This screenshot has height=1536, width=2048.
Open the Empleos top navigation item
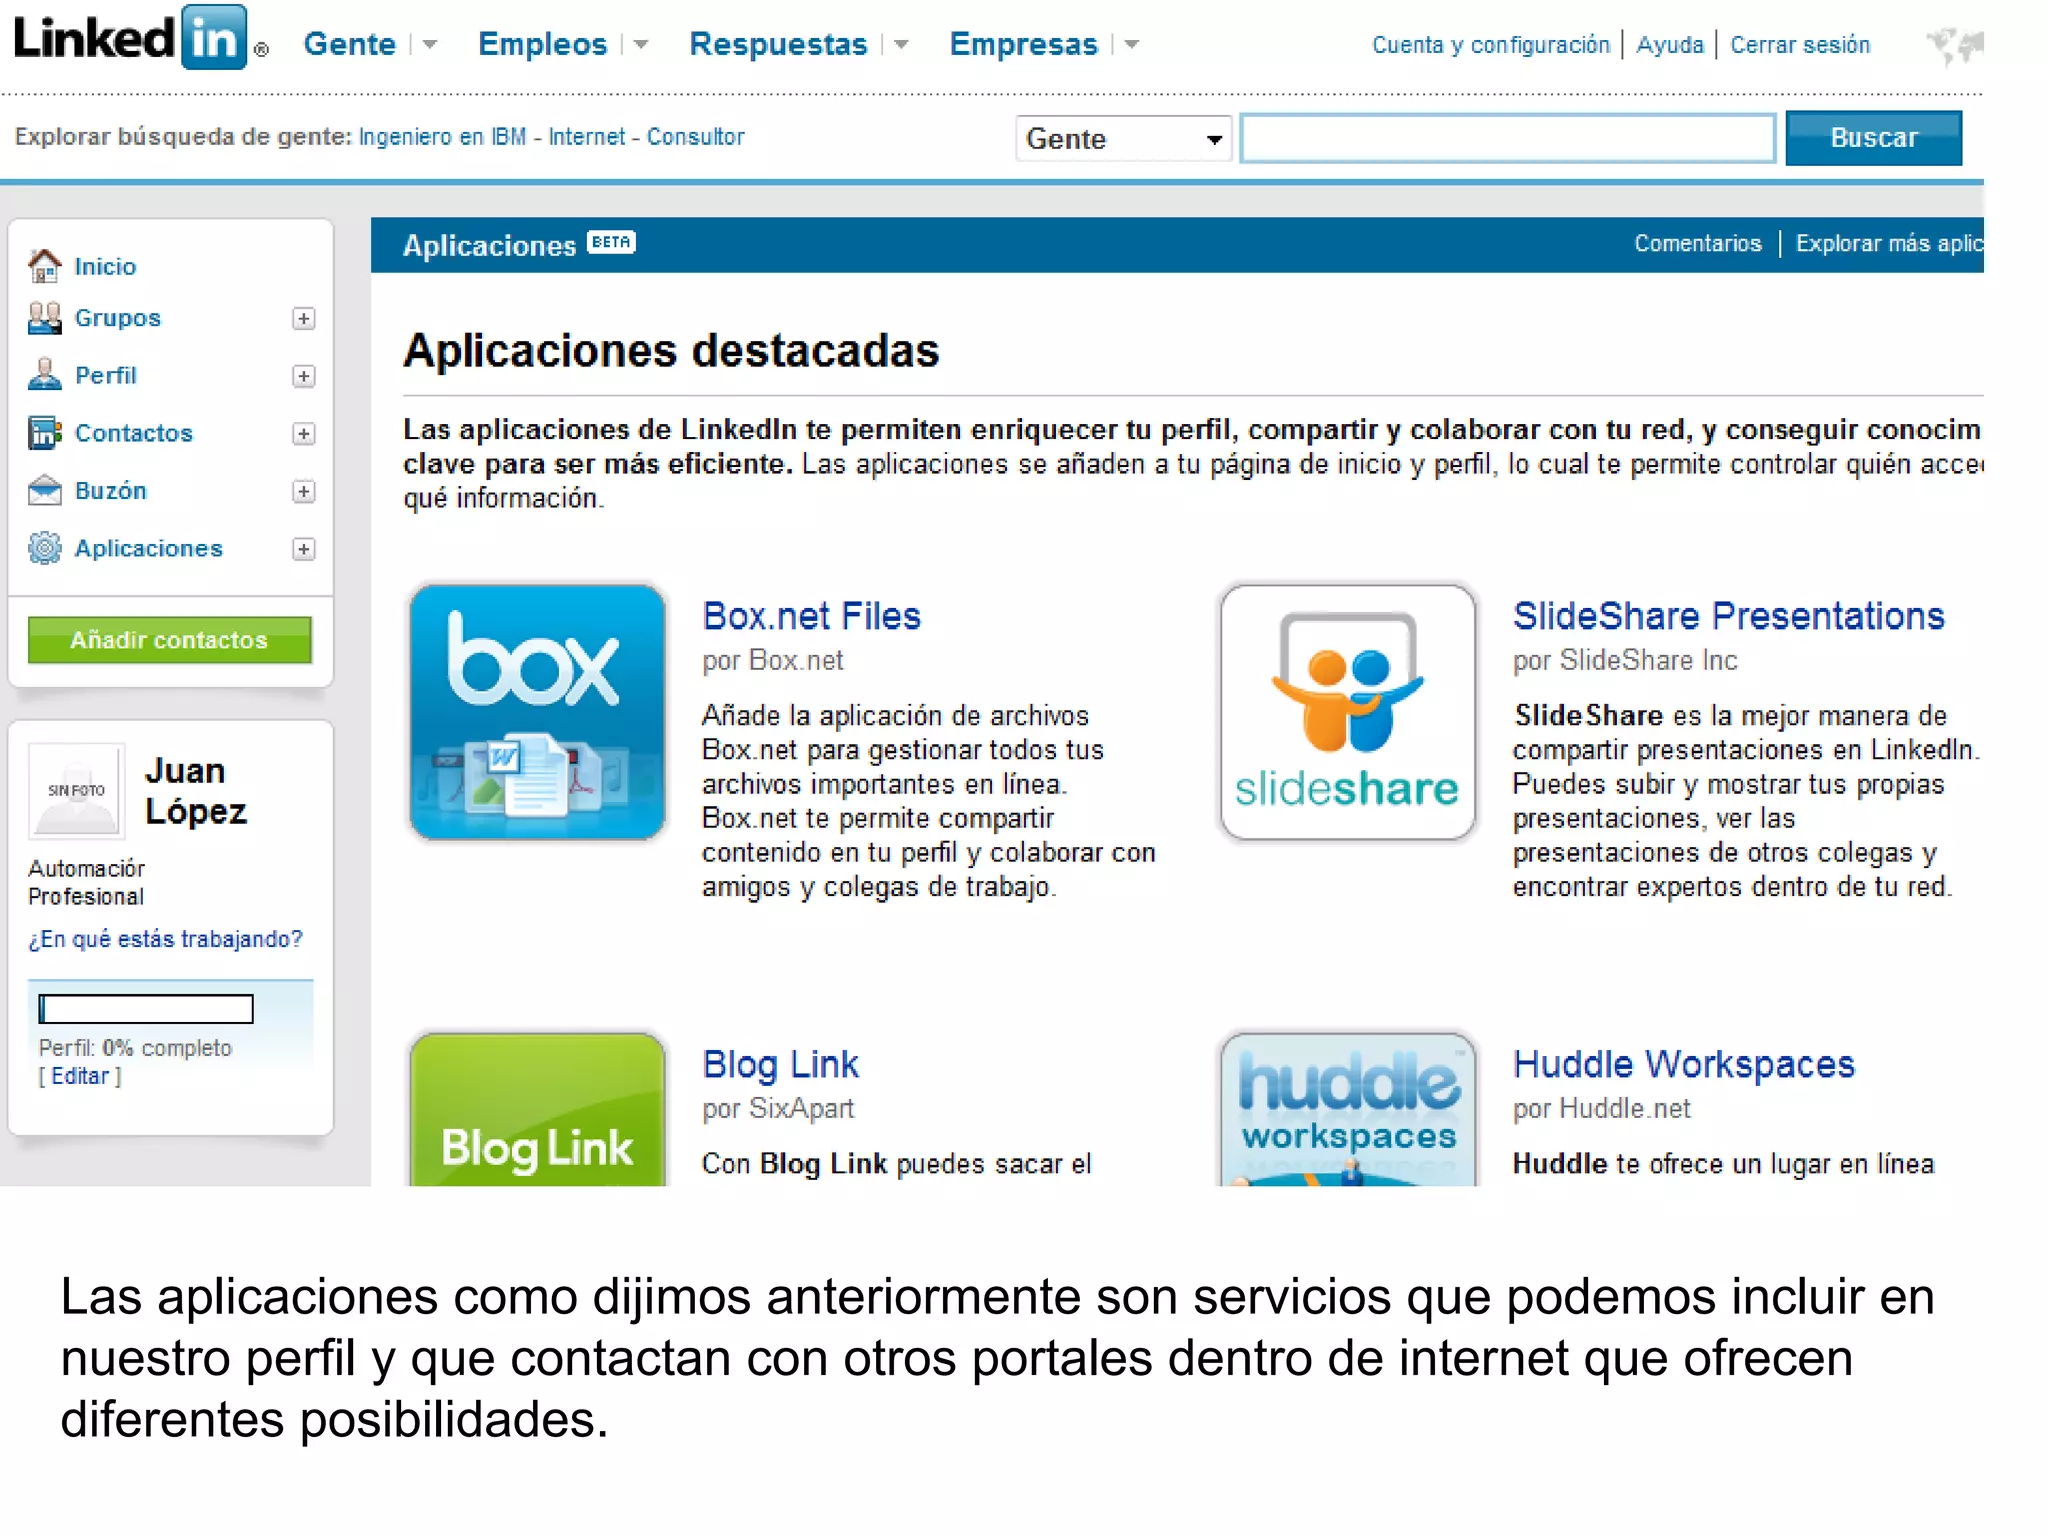point(542,44)
